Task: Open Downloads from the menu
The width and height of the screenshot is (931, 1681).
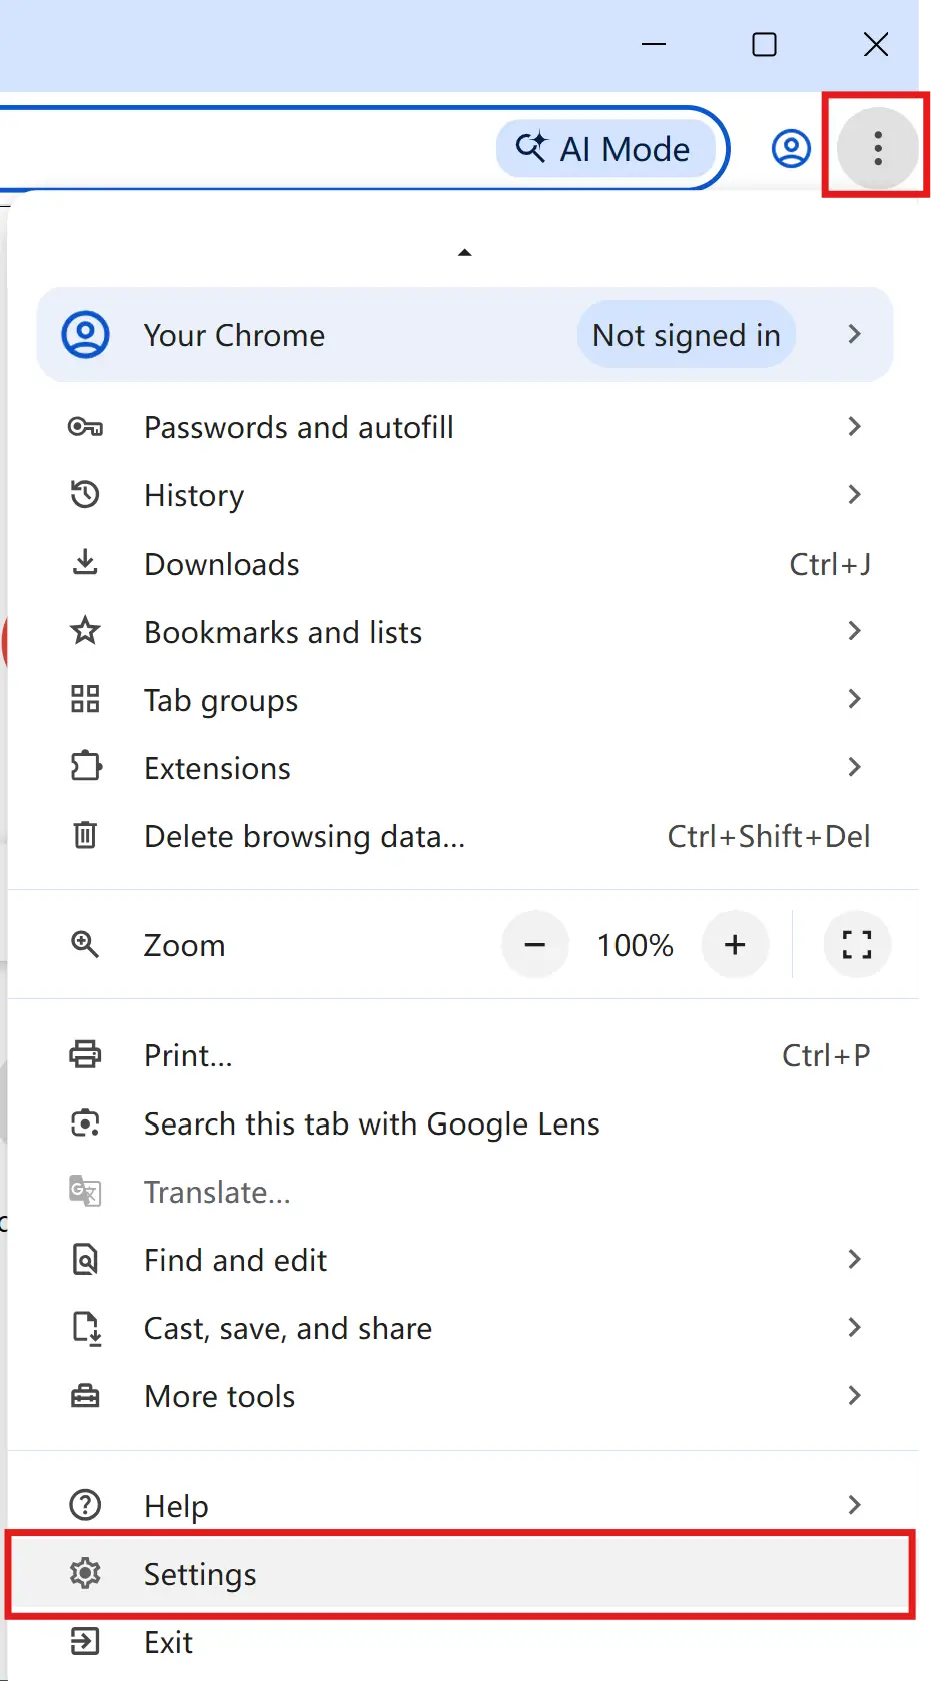Action: click(x=464, y=564)
